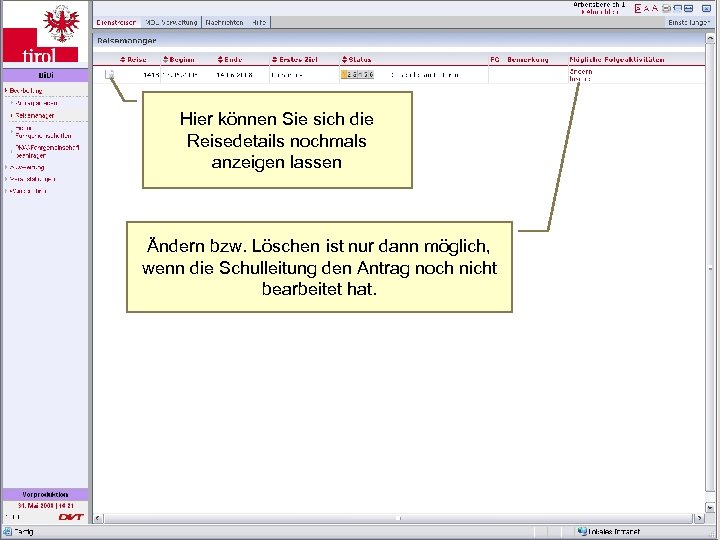Sort table by Status column

pyautogui.click(x=356, y=60)
